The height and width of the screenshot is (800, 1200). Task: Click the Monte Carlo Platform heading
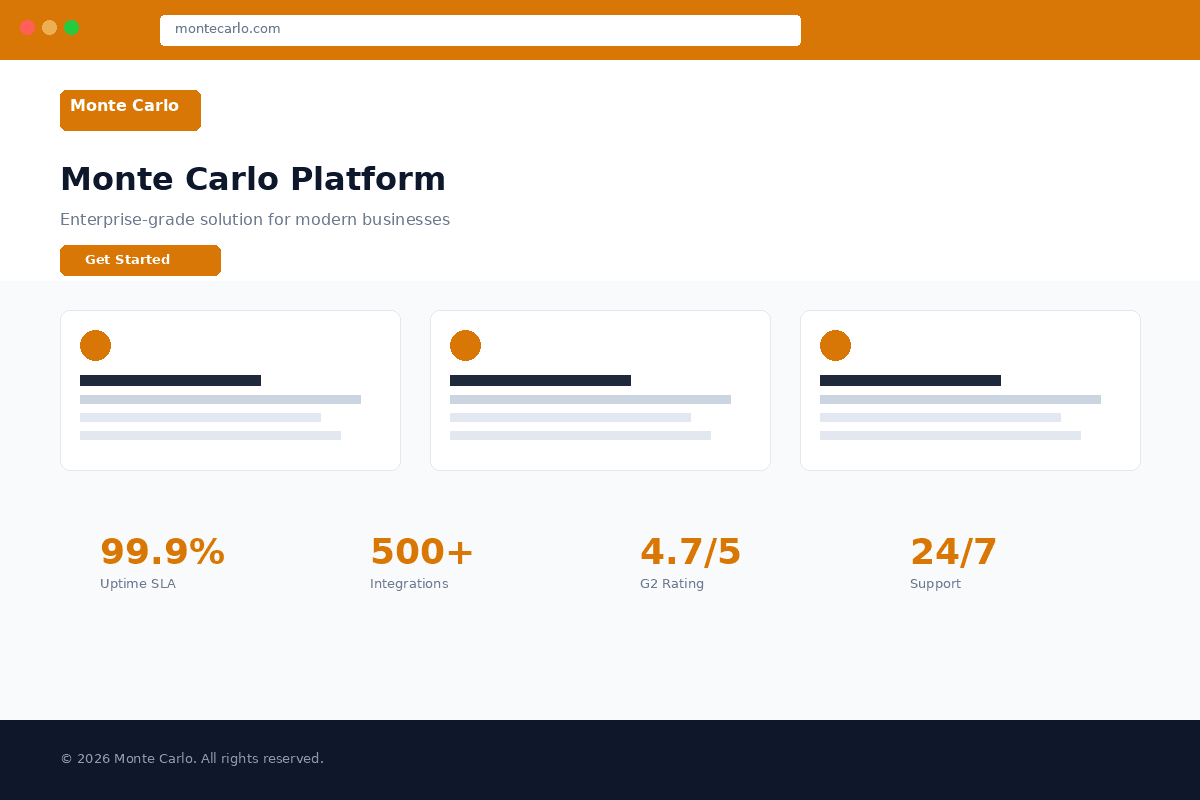(x=253, y=179)
